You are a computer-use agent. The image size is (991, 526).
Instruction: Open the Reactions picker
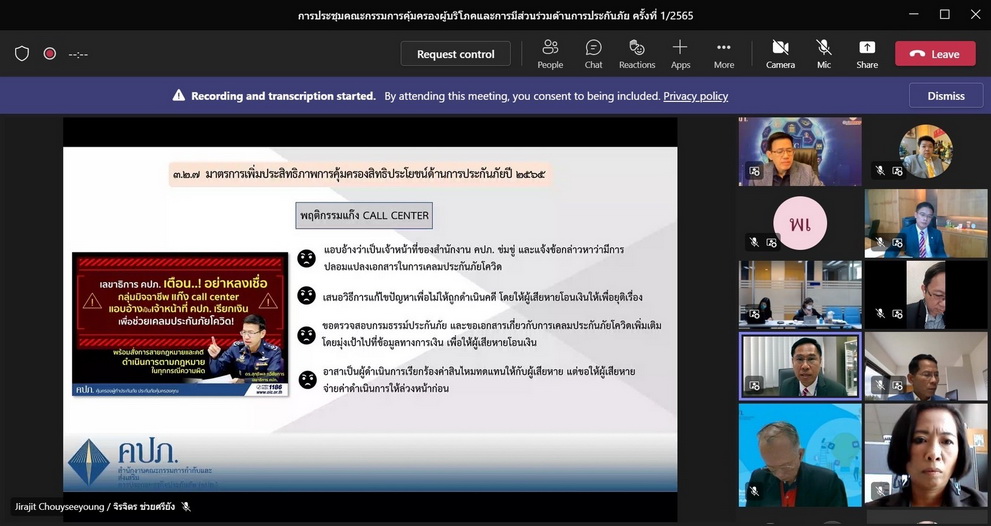click(637, 53)
